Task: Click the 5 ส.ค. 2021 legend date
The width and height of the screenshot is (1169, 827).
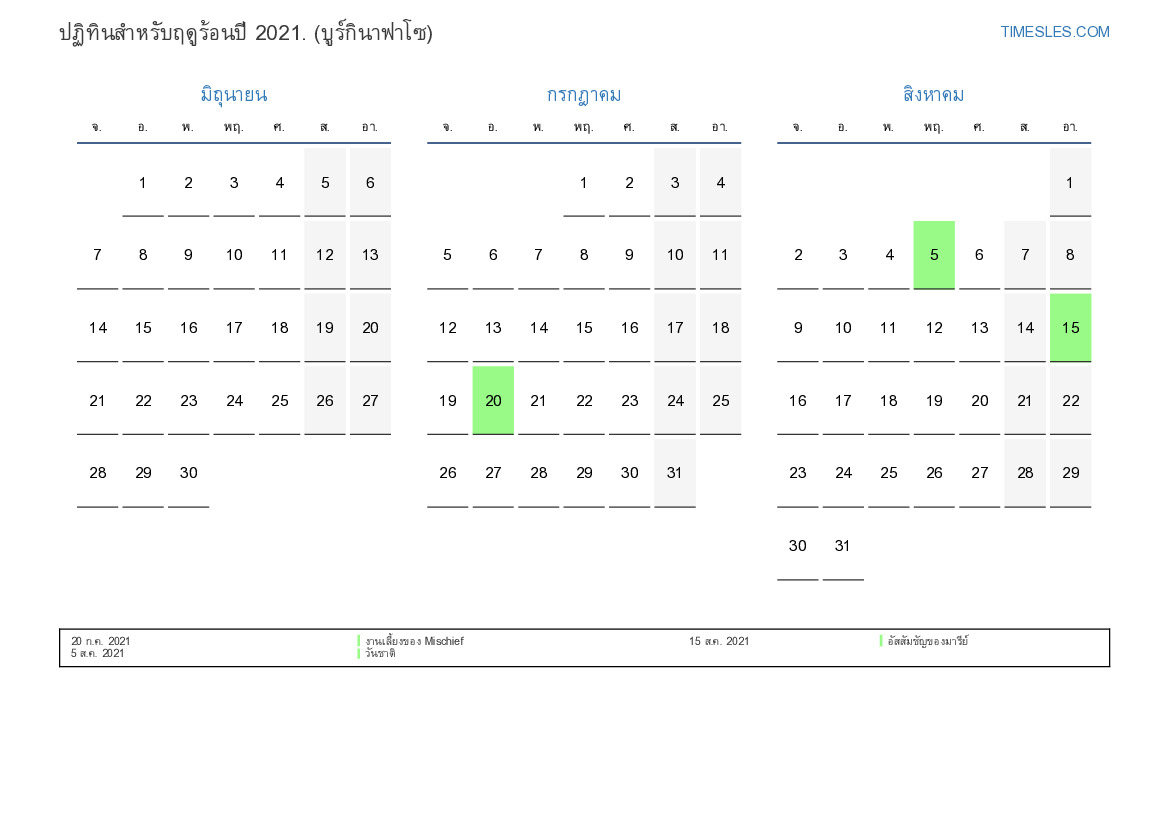Action: click(x=97, y=654)
